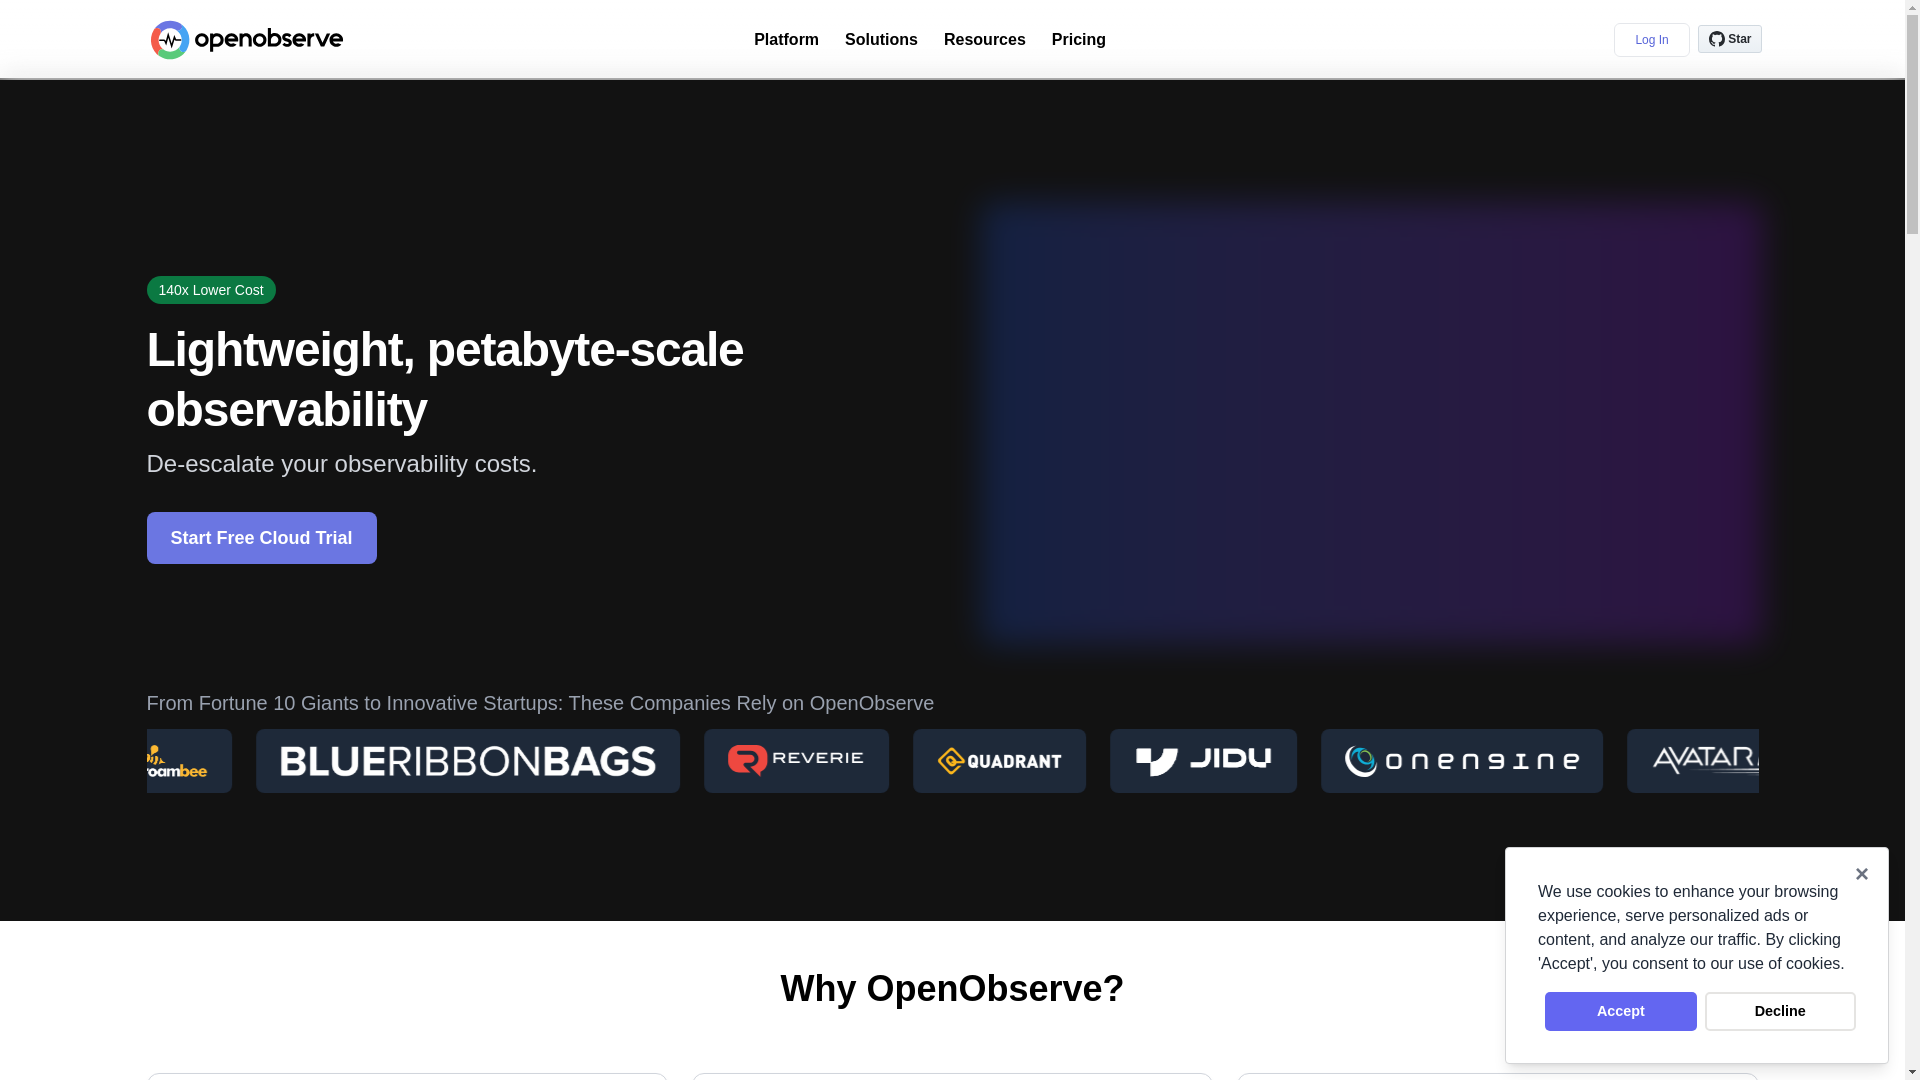Click the 140x Lower Cost badge

211,290
